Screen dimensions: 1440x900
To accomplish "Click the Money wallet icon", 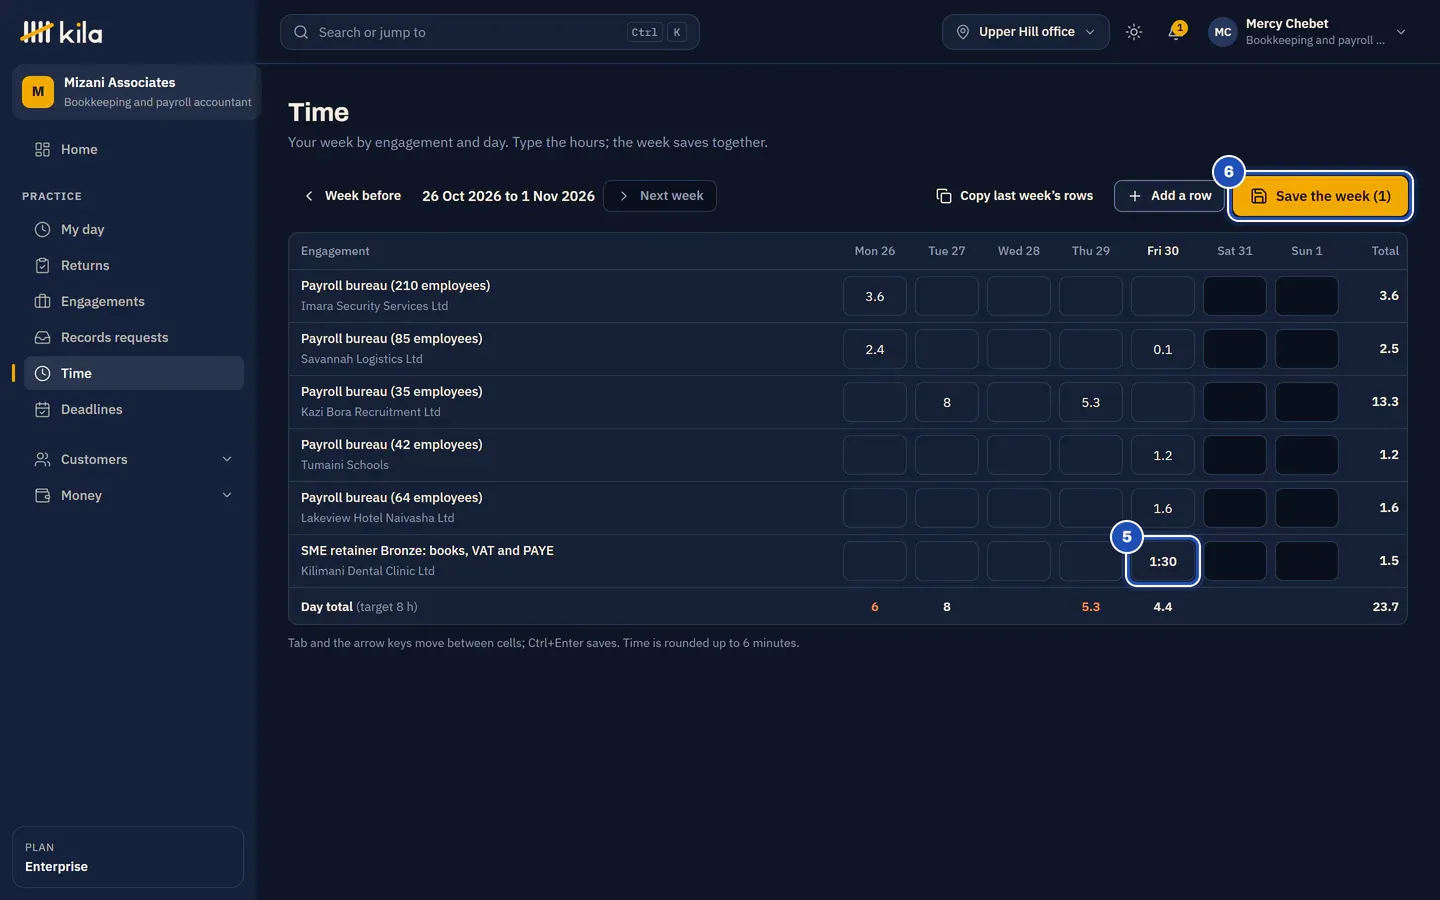I will coord(42,495).
